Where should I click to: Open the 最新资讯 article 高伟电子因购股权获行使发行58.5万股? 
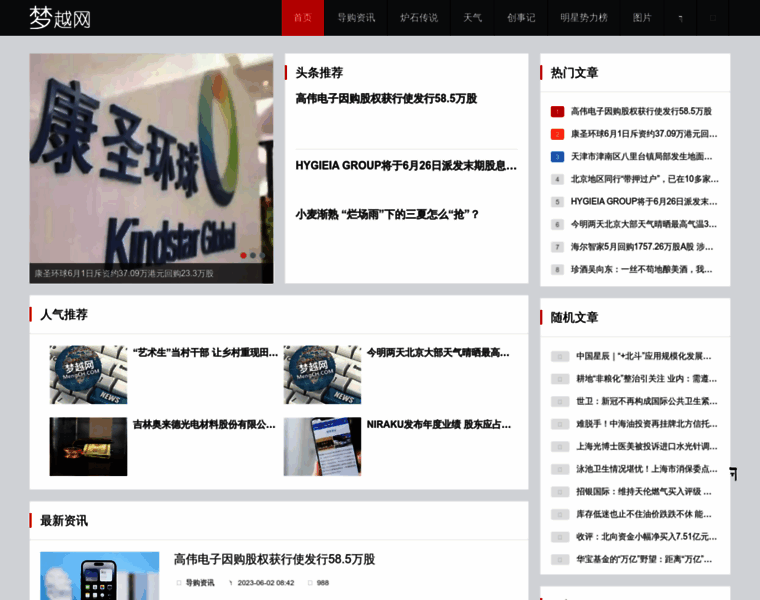[x=274, y=560]
